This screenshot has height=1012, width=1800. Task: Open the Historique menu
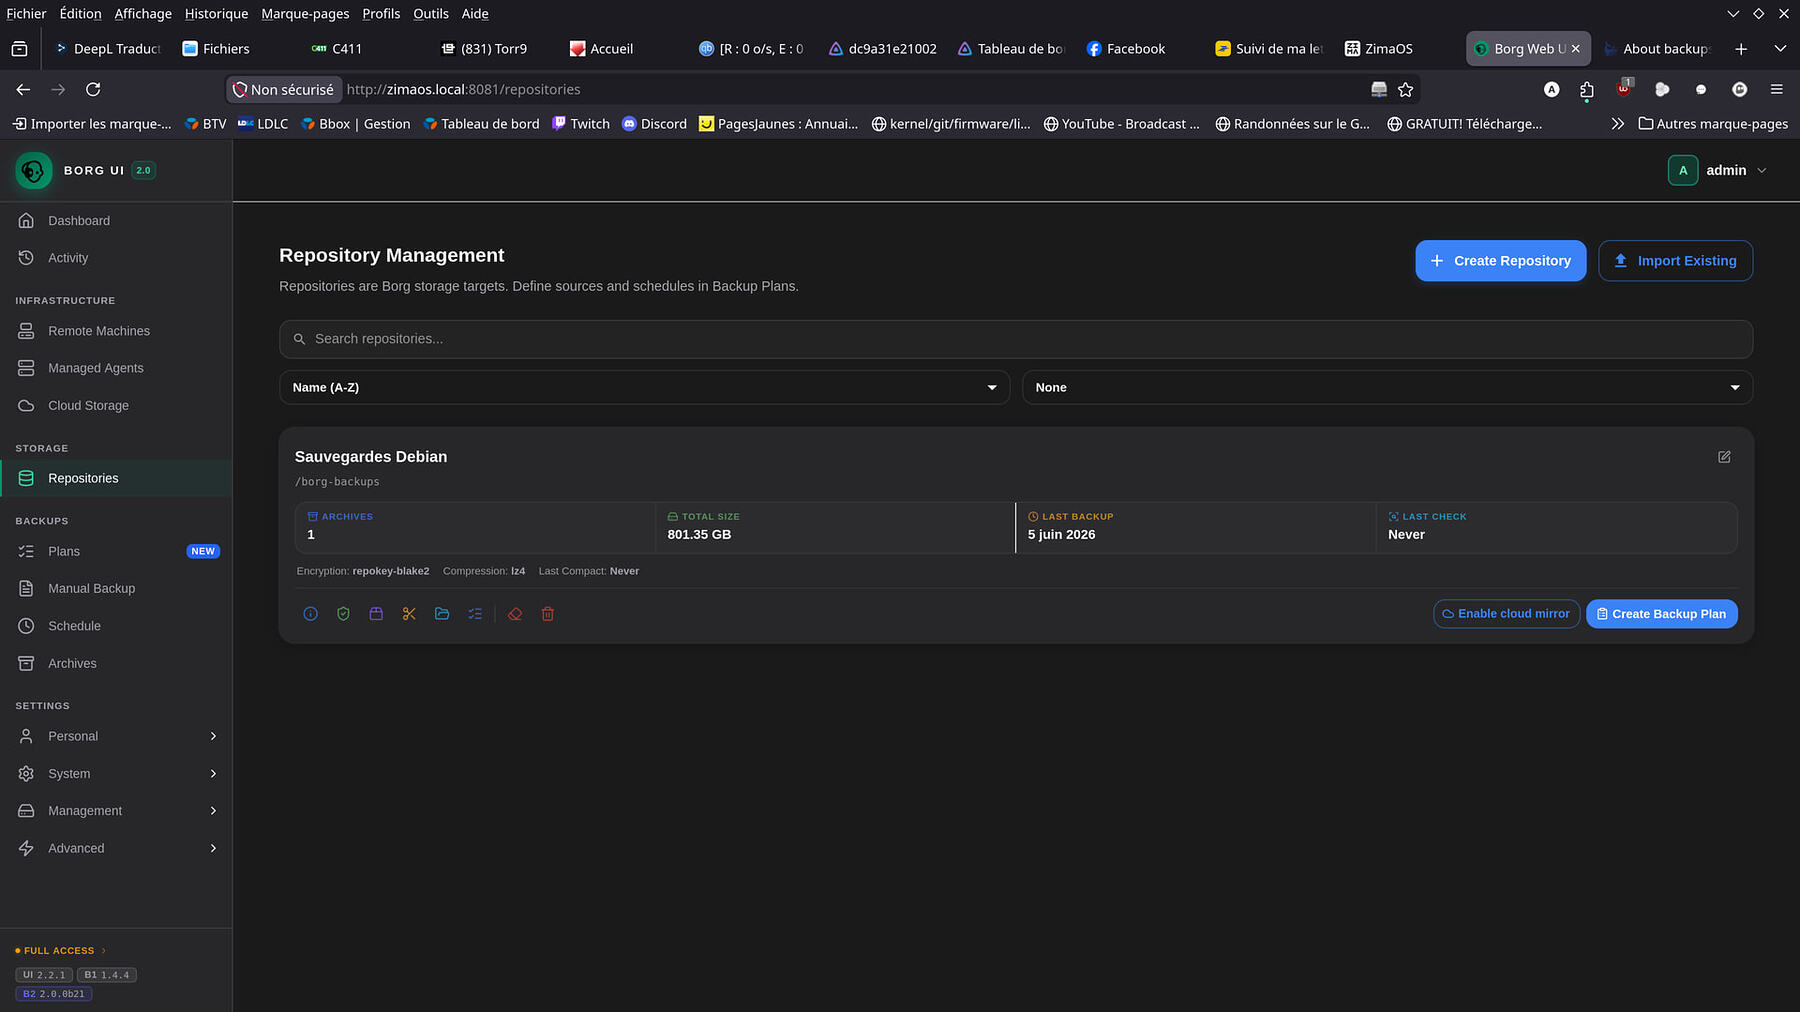point(216,14)
